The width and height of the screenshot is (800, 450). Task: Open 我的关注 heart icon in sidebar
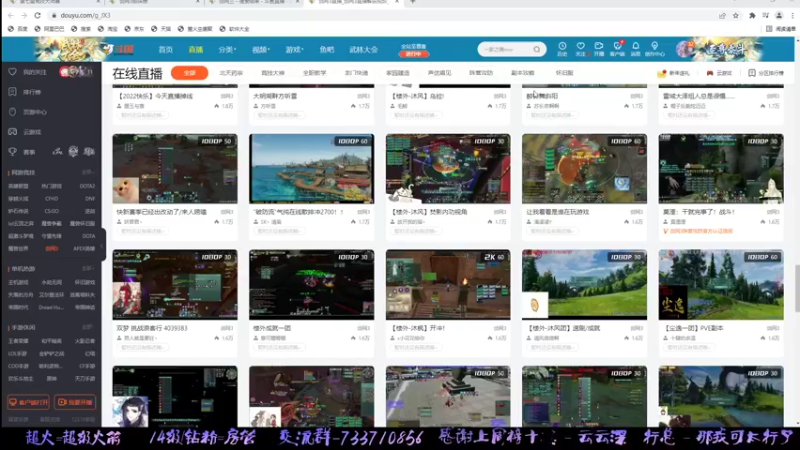click(13, 72)
